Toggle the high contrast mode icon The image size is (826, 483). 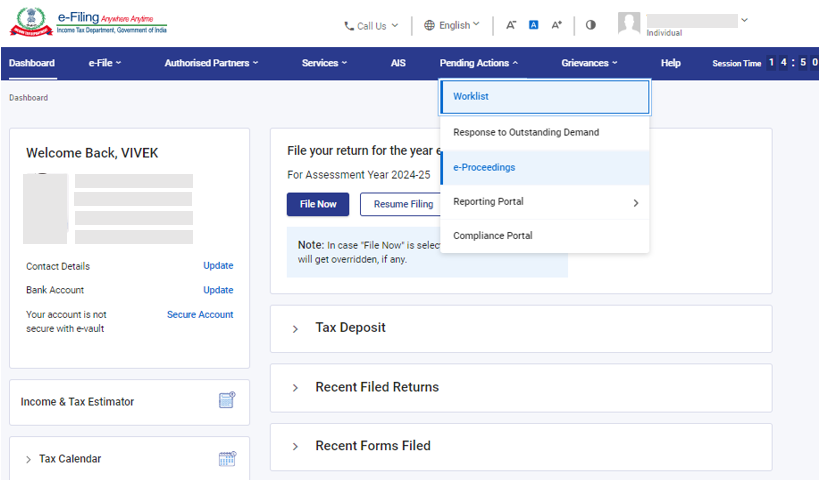[591, 25]
